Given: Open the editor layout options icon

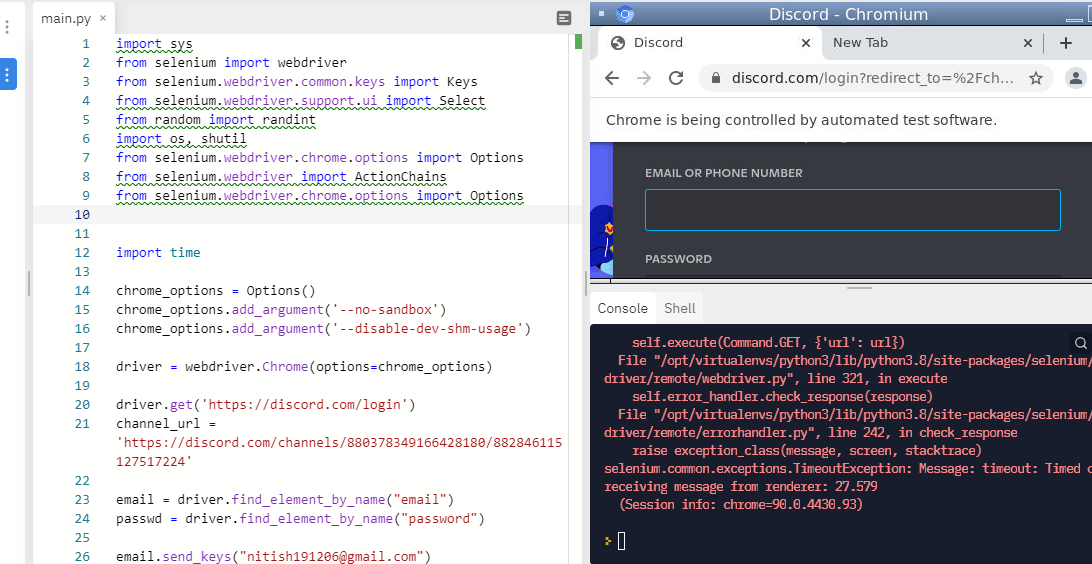Looking at the screenshot, I should [x=564, y=19].
